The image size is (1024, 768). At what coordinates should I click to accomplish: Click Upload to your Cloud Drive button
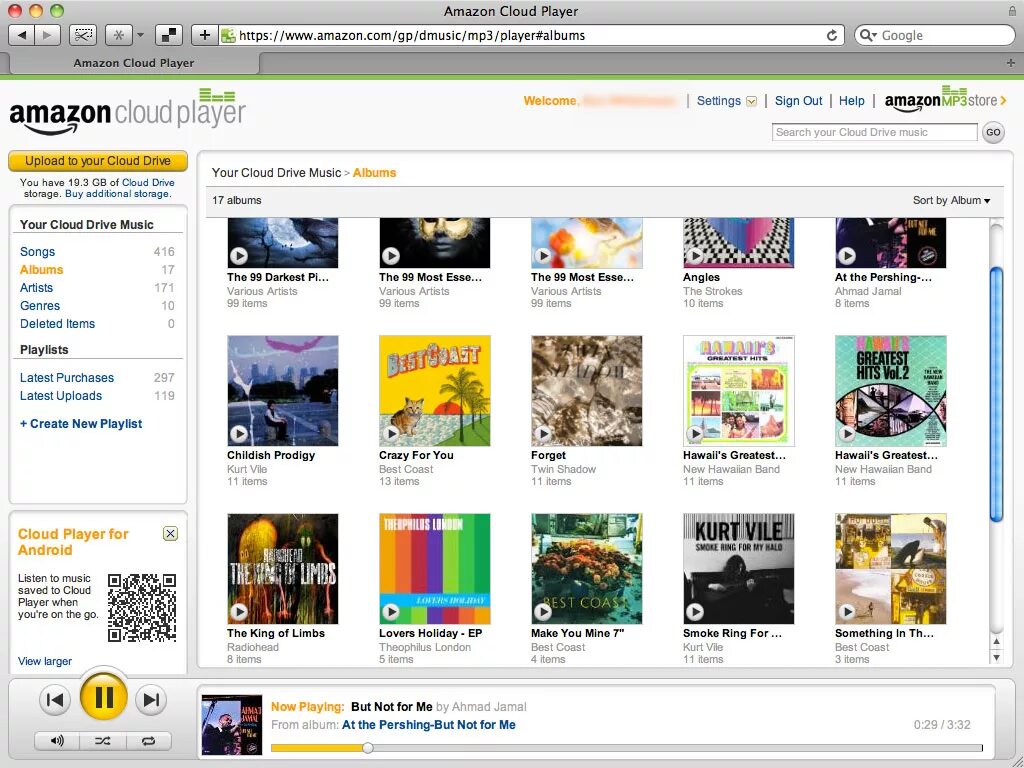point(98,161)
